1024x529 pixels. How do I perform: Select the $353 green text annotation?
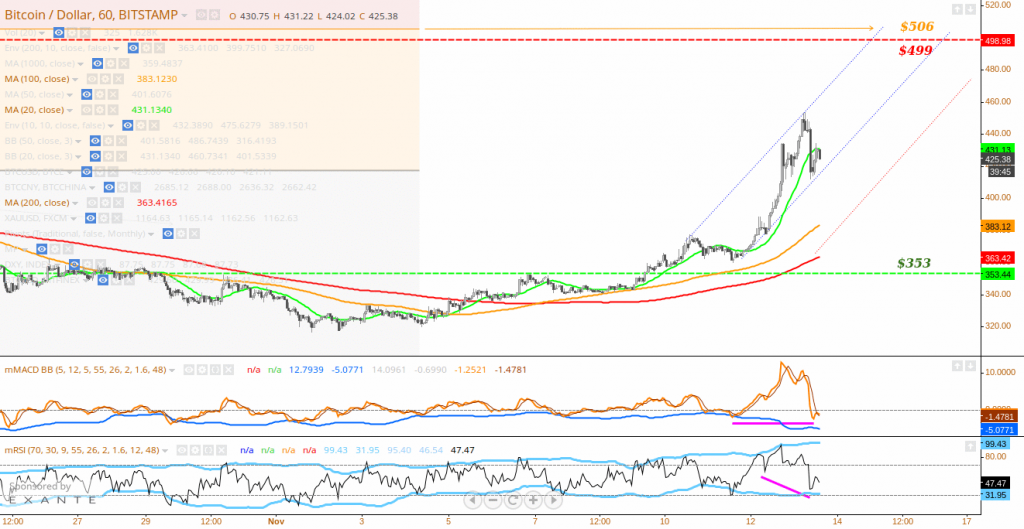tap(914, 263)
